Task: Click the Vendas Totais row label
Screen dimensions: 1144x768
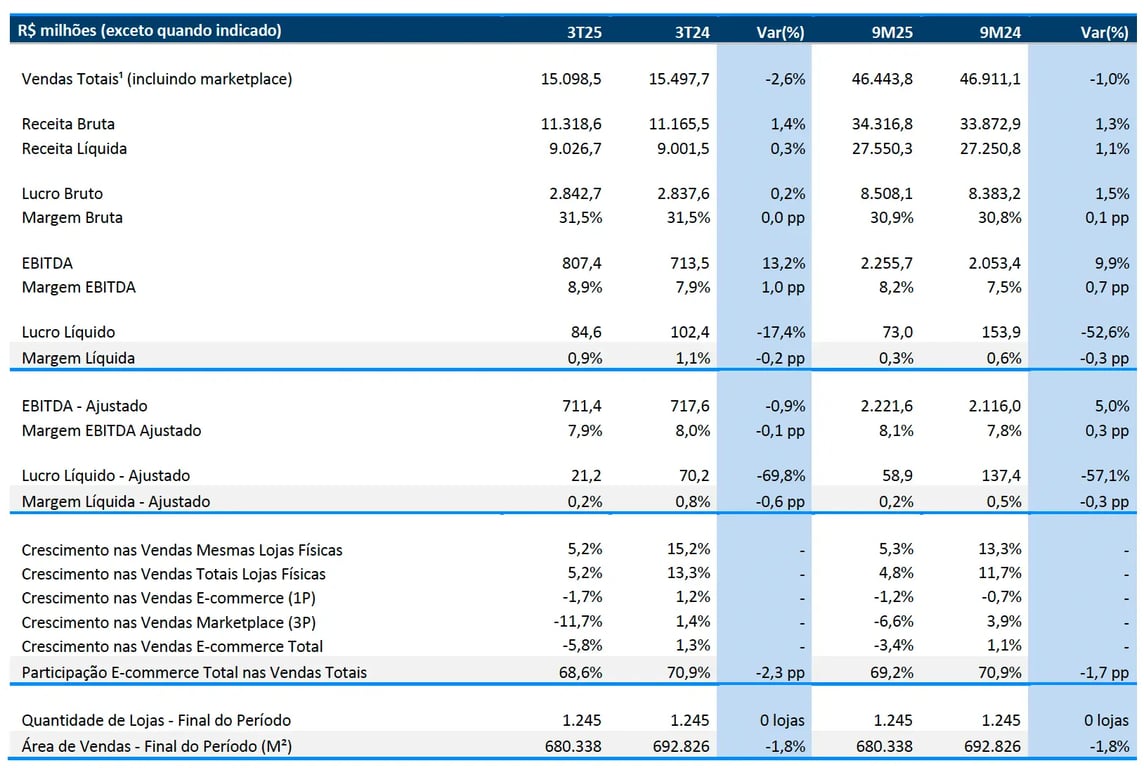Action: (157, 79)
